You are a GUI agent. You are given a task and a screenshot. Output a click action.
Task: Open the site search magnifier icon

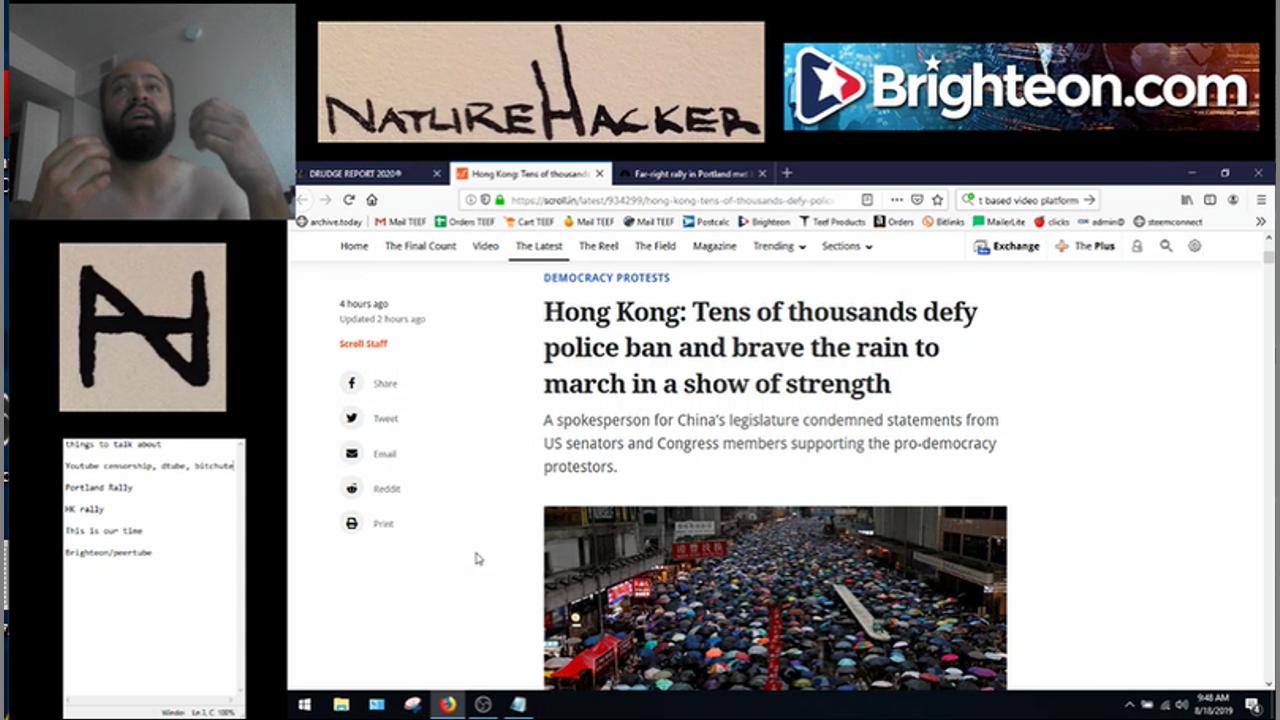(1166, 246)
